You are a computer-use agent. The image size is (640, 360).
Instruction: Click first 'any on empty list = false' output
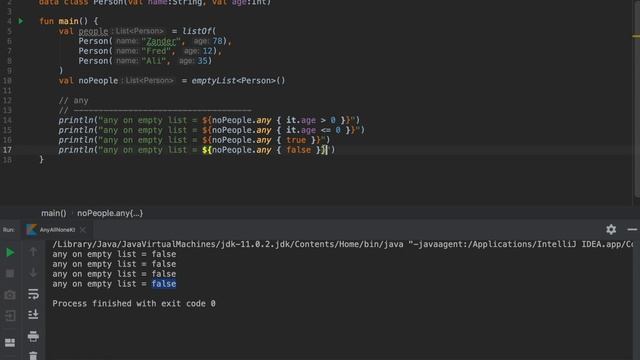pyautogui.click(x=114, y=254)
